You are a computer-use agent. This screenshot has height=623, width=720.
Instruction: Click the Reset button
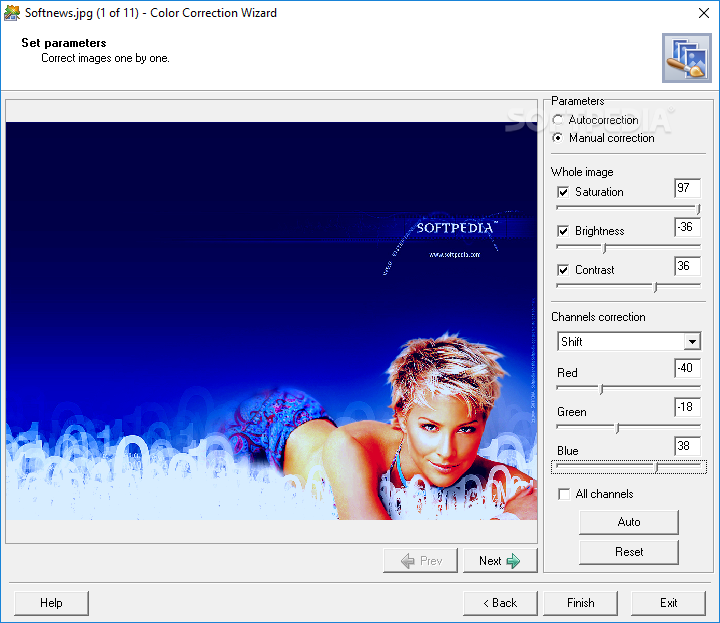629,552
